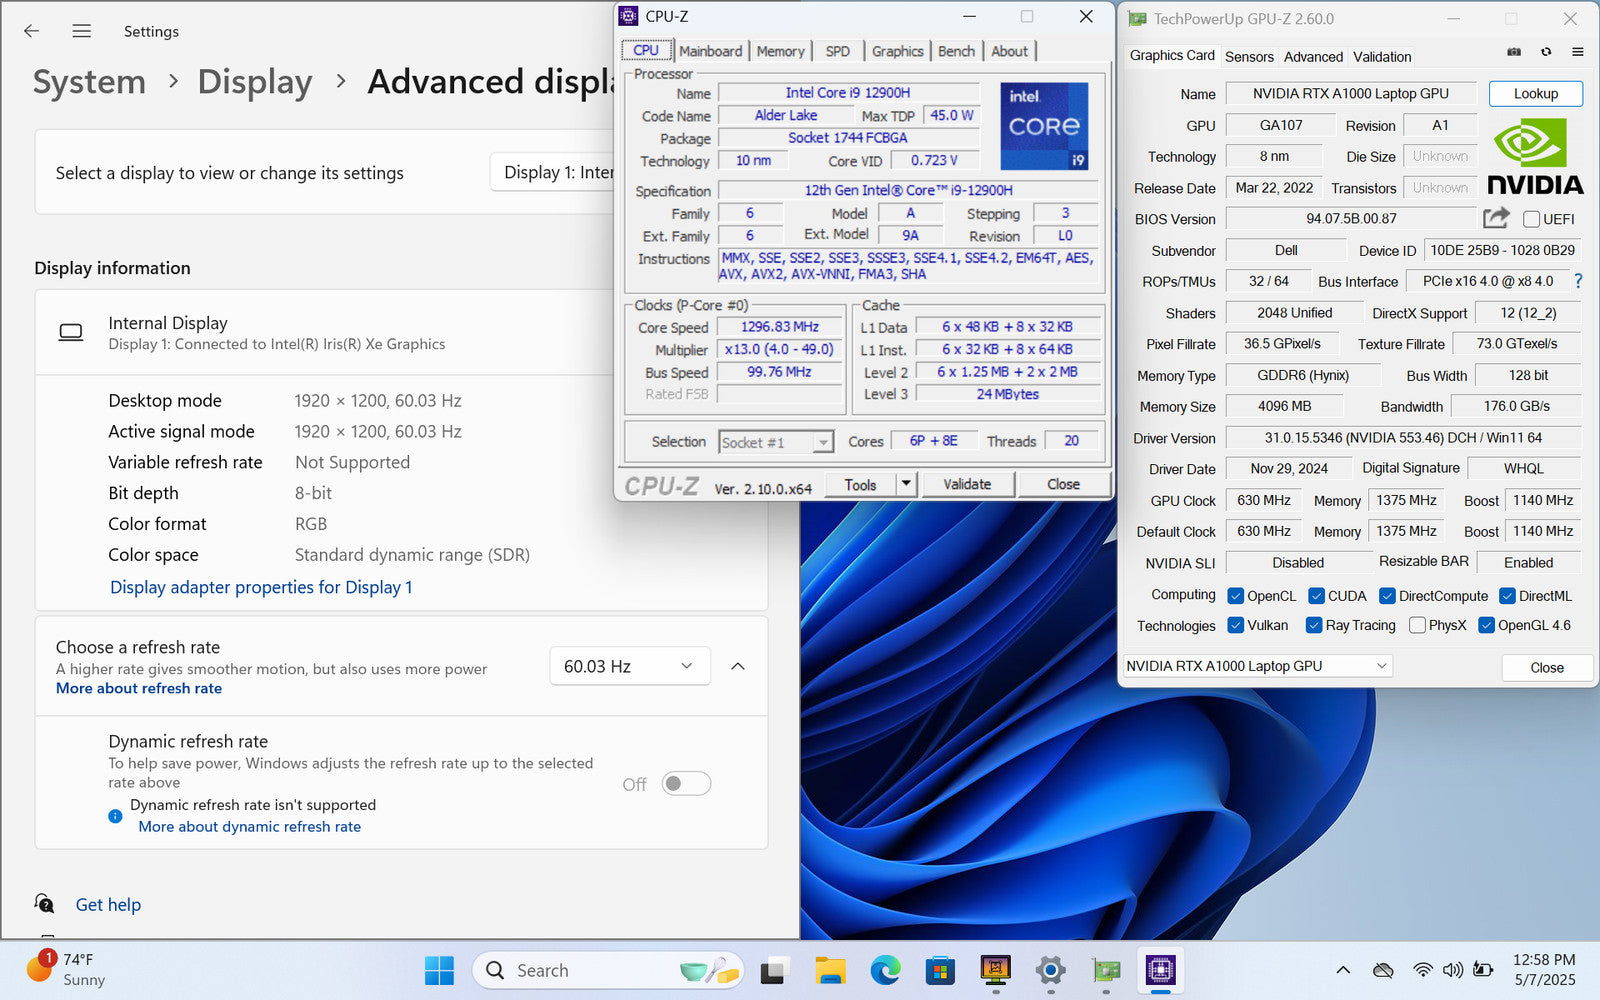Click the Get help headset icon

(x=44, y=904)
